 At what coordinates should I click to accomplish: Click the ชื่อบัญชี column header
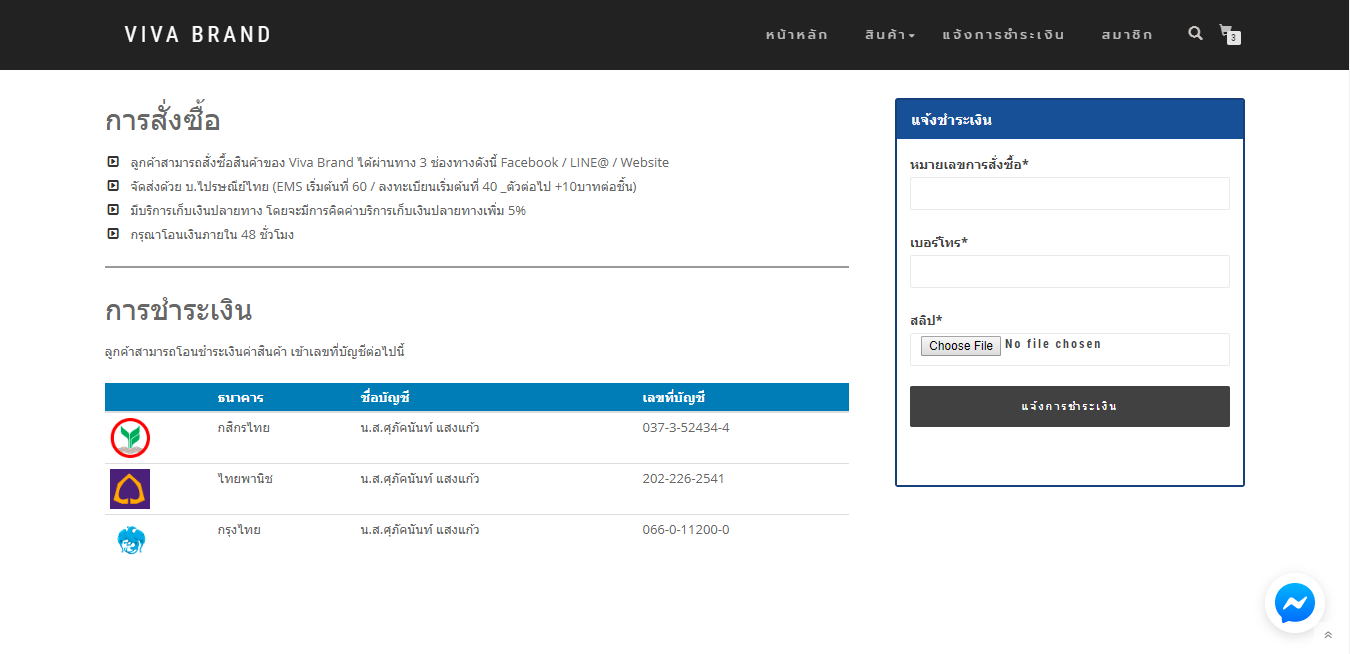pyautogui.click(x=385, y=398)
